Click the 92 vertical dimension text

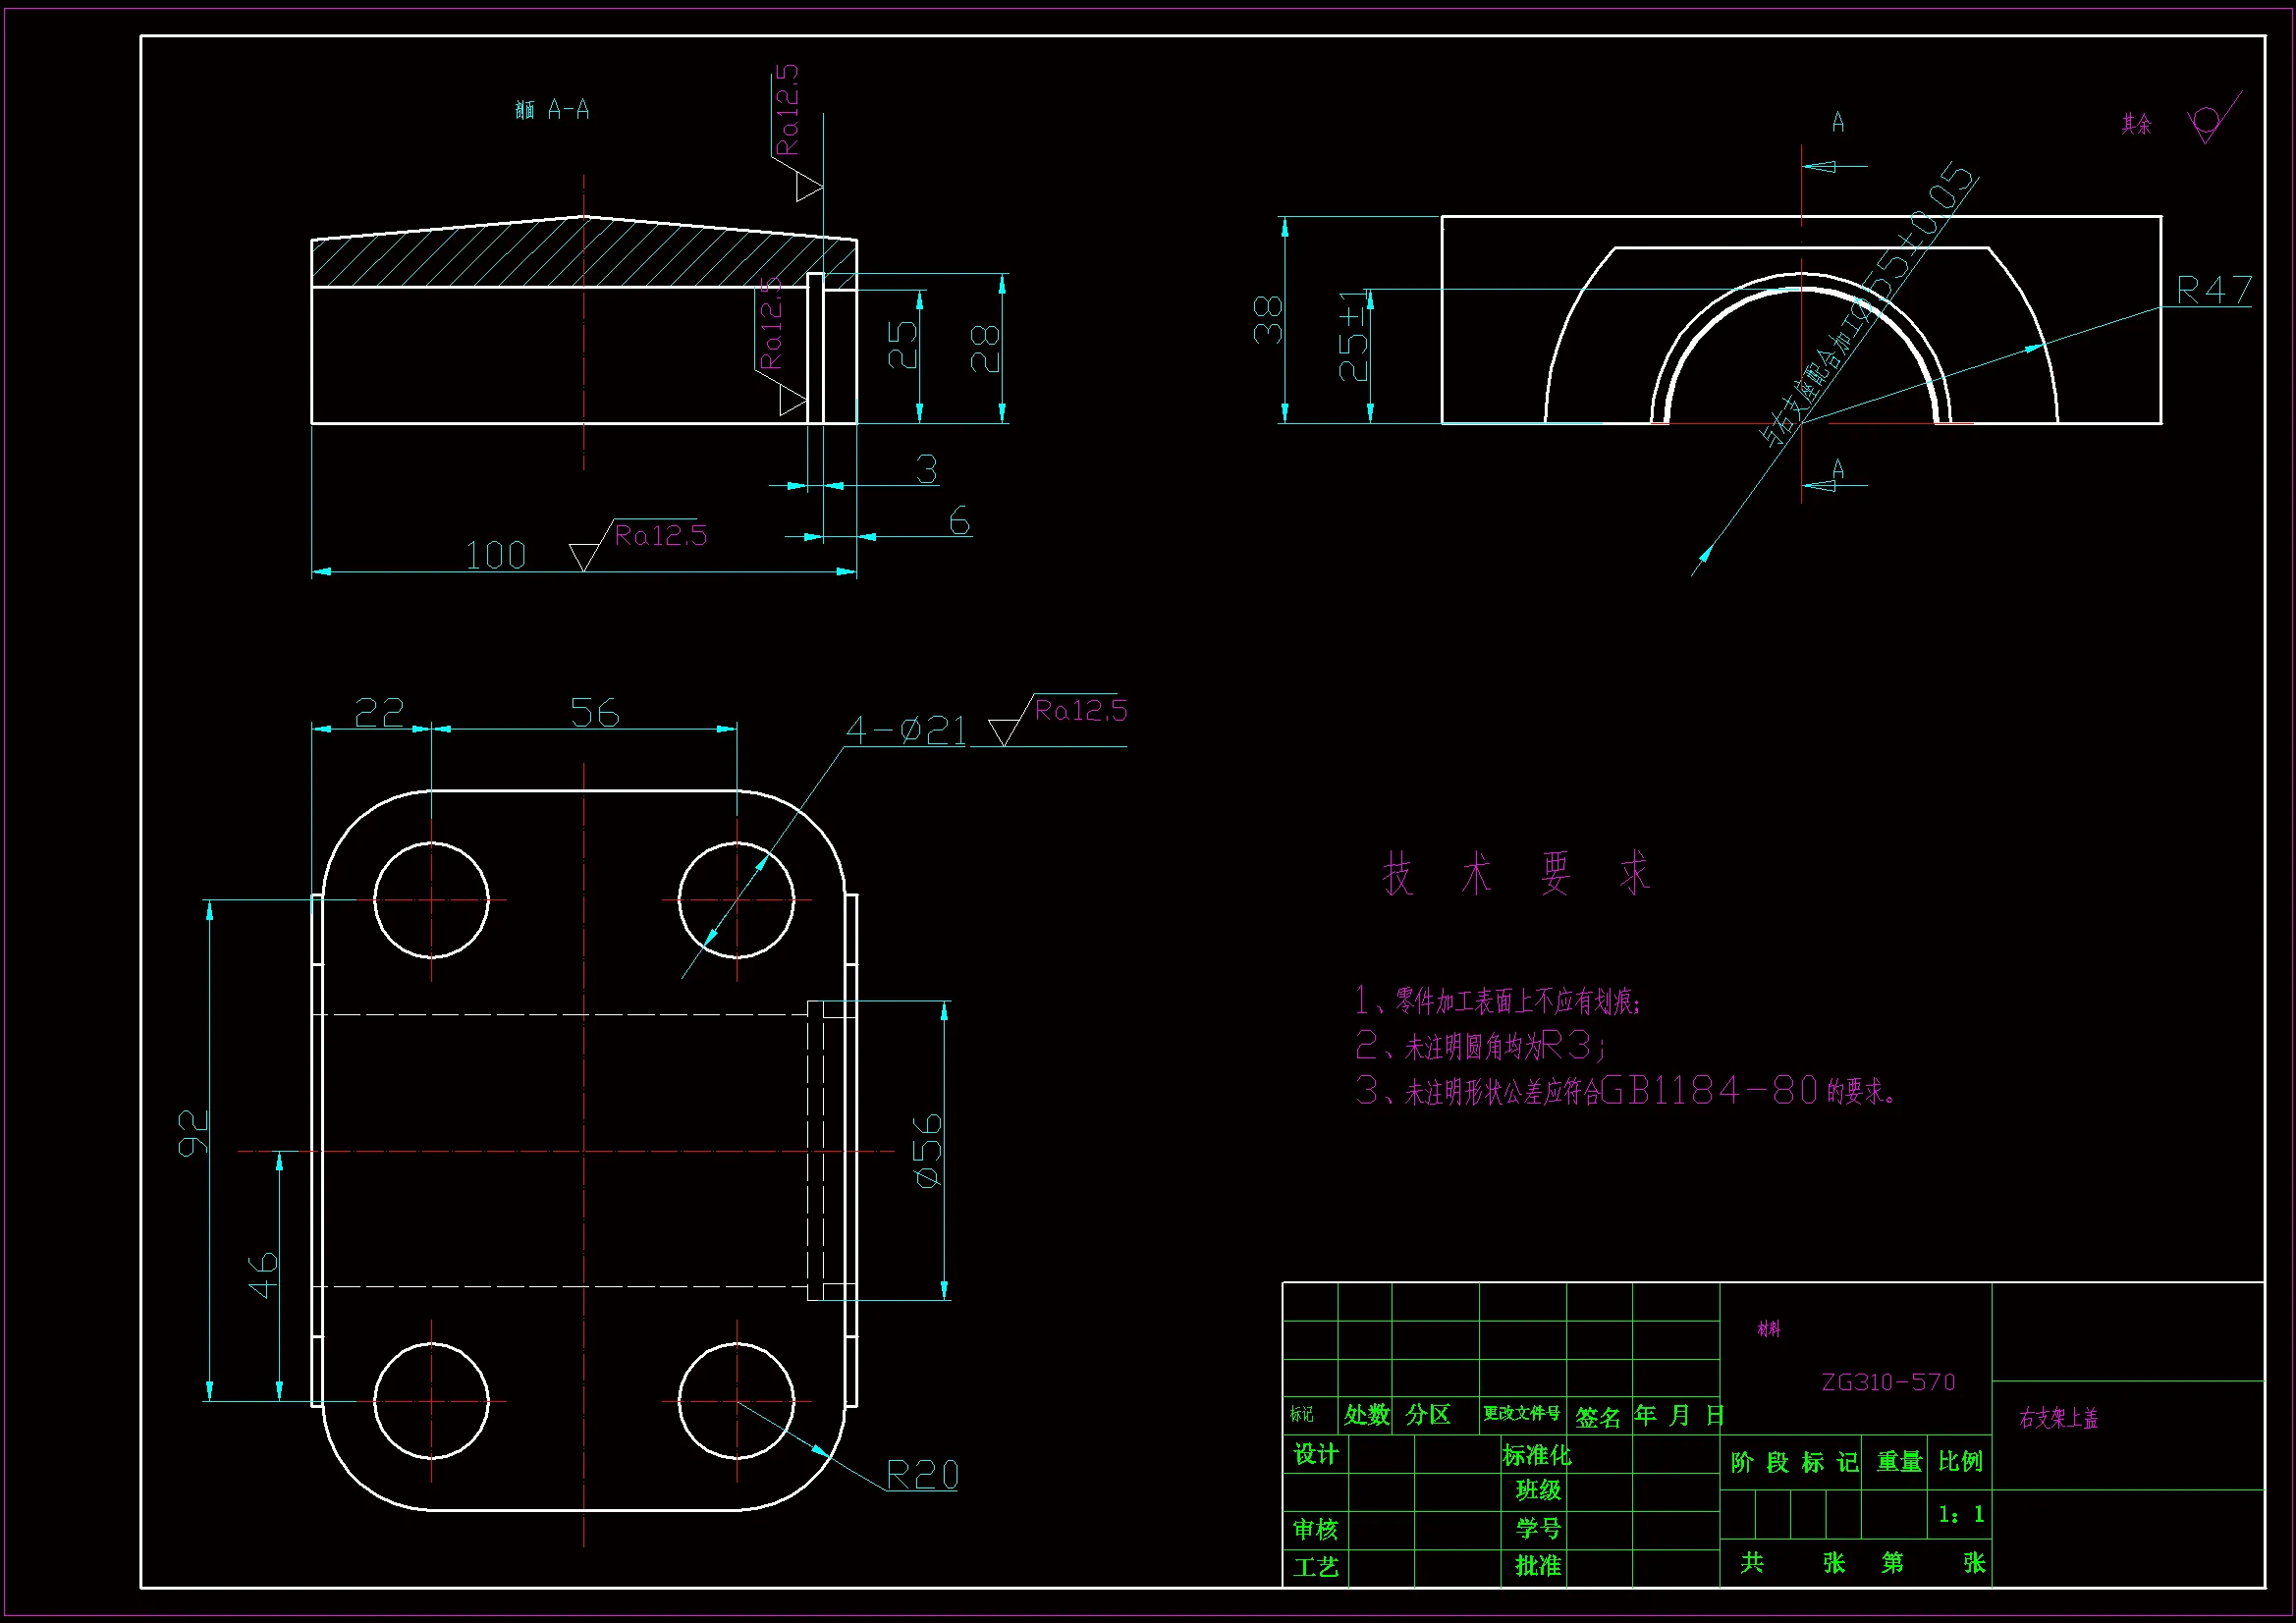click(x=193, y=1132)
